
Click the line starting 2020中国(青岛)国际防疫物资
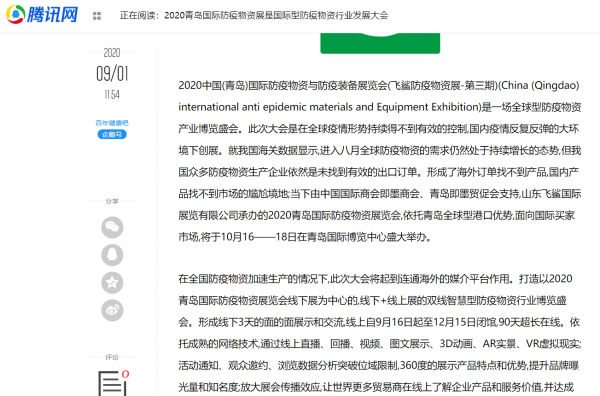tap(379, 85)
